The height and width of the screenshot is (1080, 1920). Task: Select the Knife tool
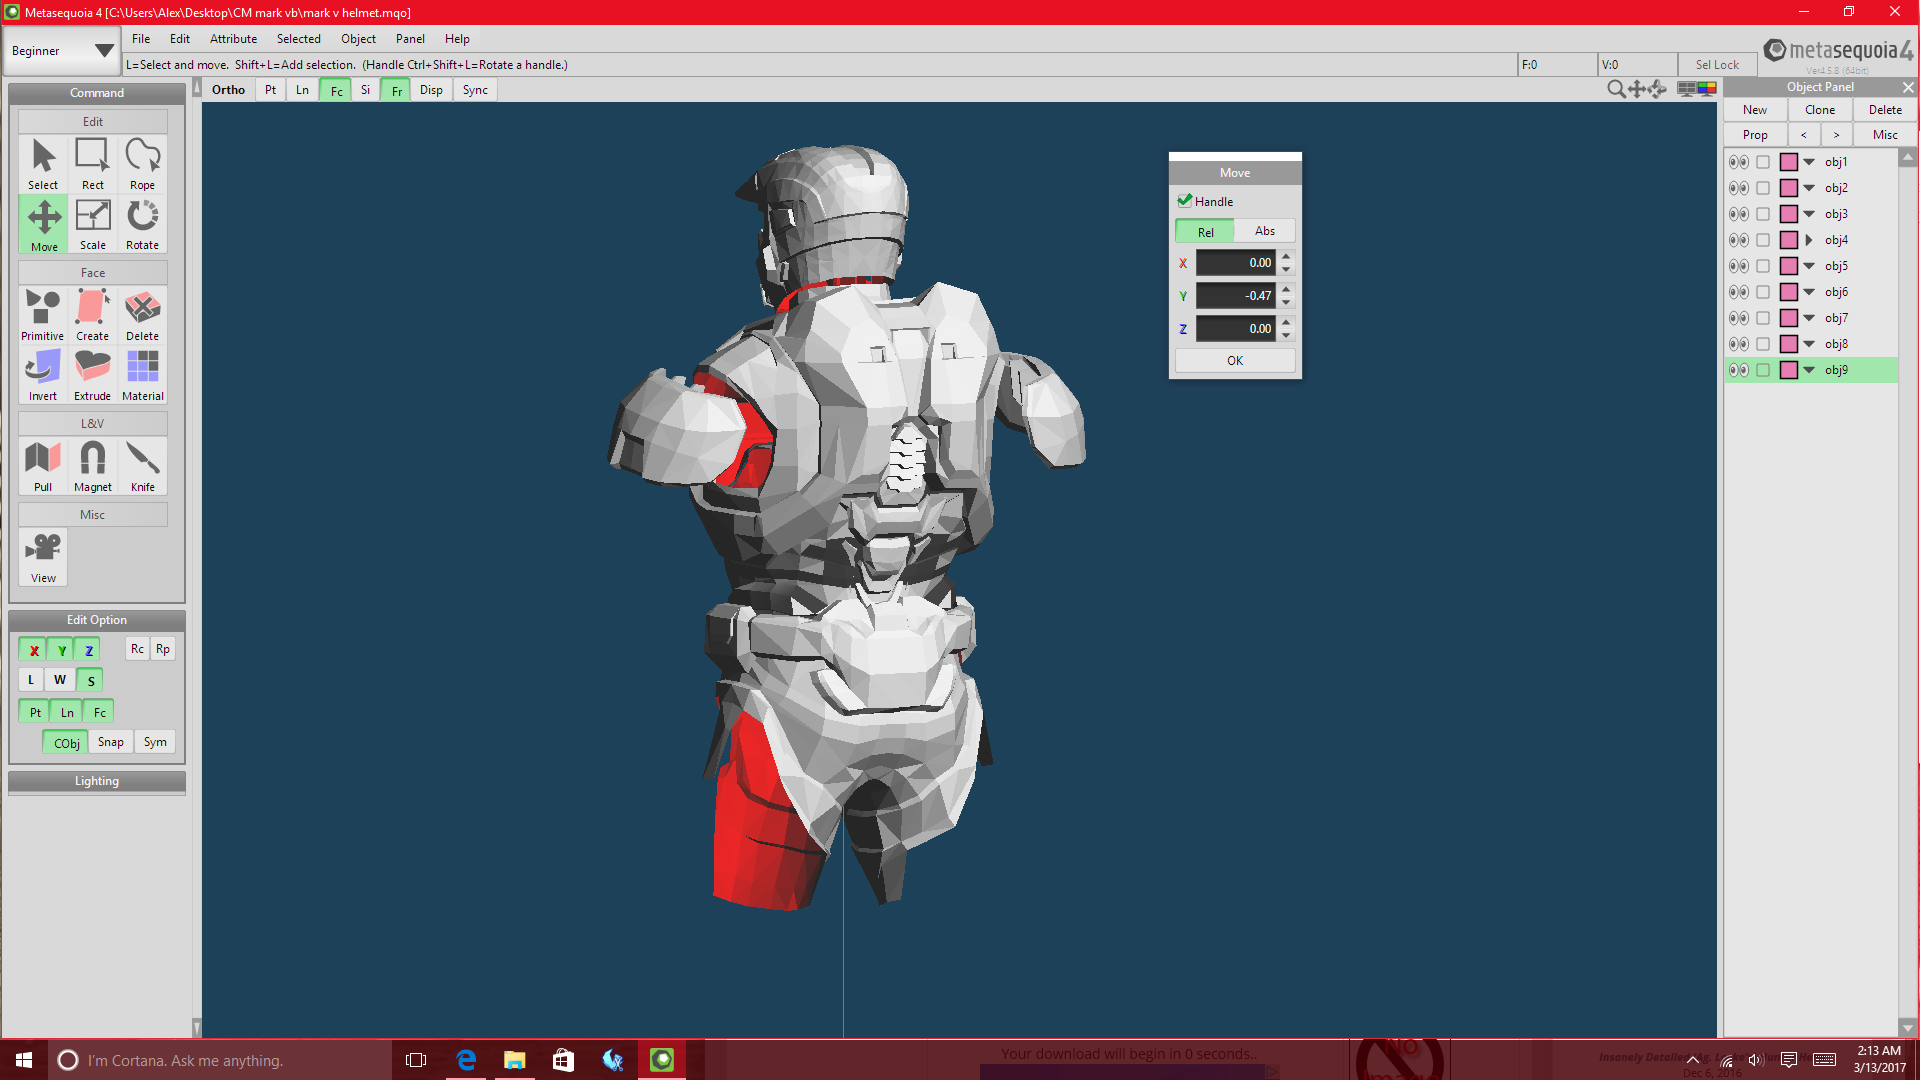[143, 466]
